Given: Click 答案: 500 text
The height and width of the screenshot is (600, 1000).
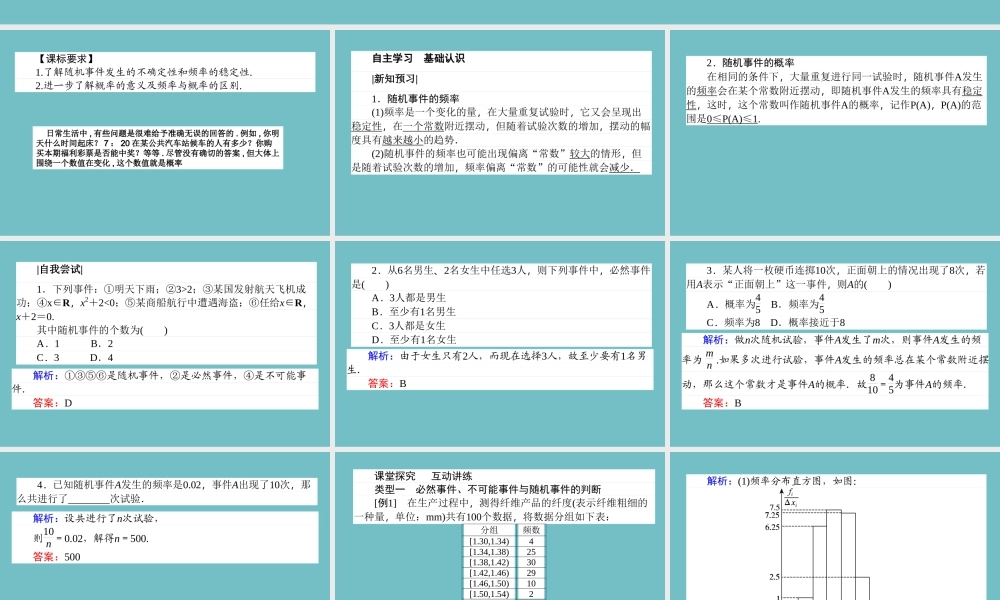Looking at the screenshot, I should pos(57,557).
